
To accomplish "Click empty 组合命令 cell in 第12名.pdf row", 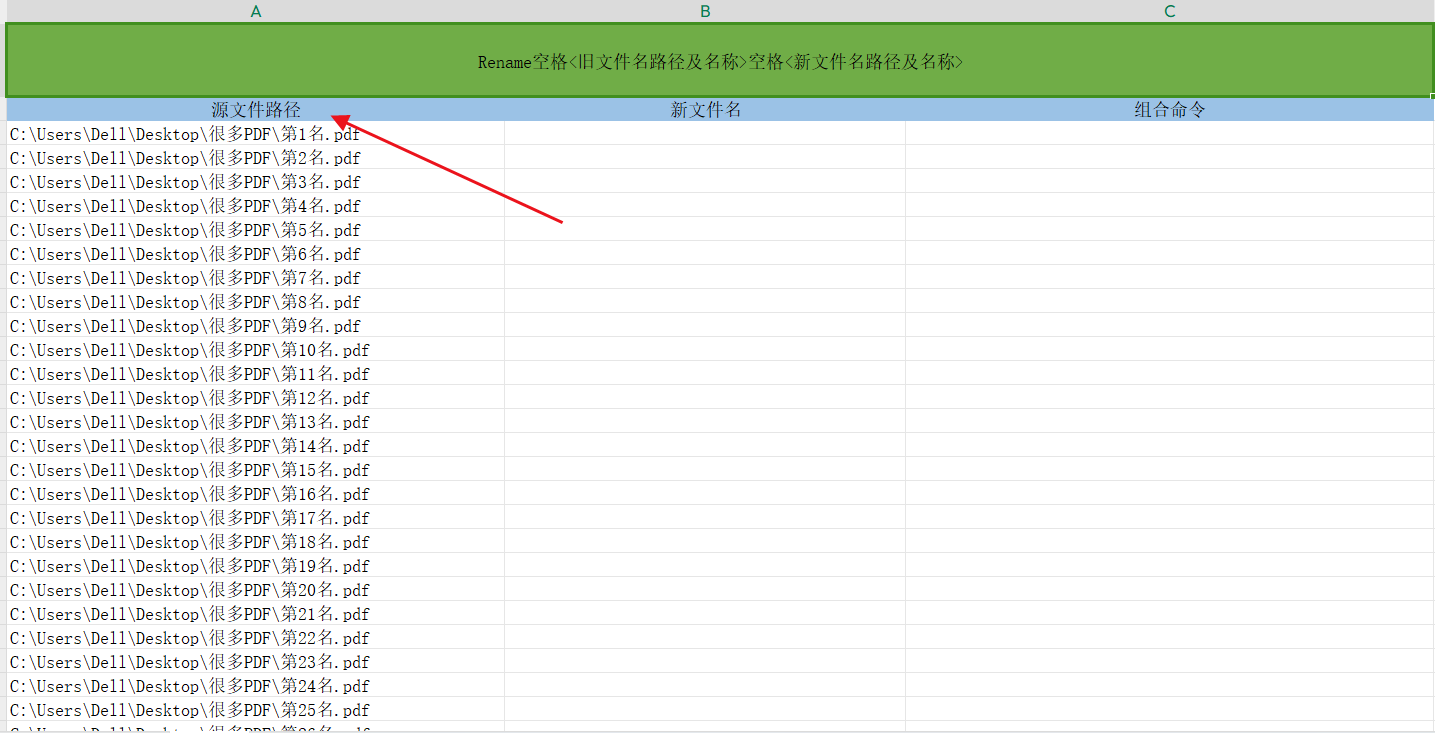I will click(x=1170, y=397).
